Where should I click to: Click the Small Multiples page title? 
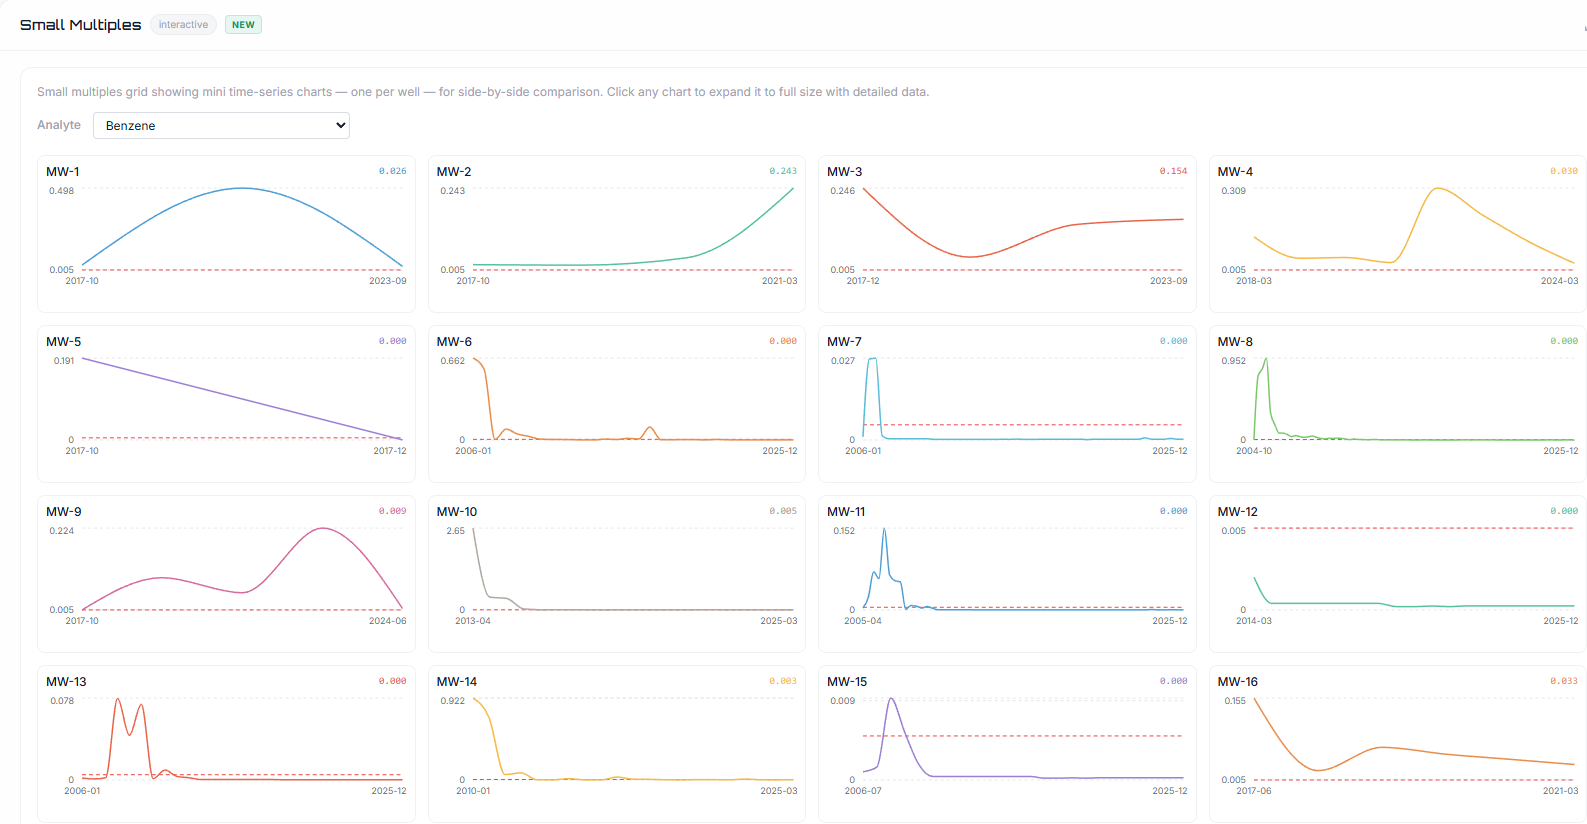click(80, 25)
